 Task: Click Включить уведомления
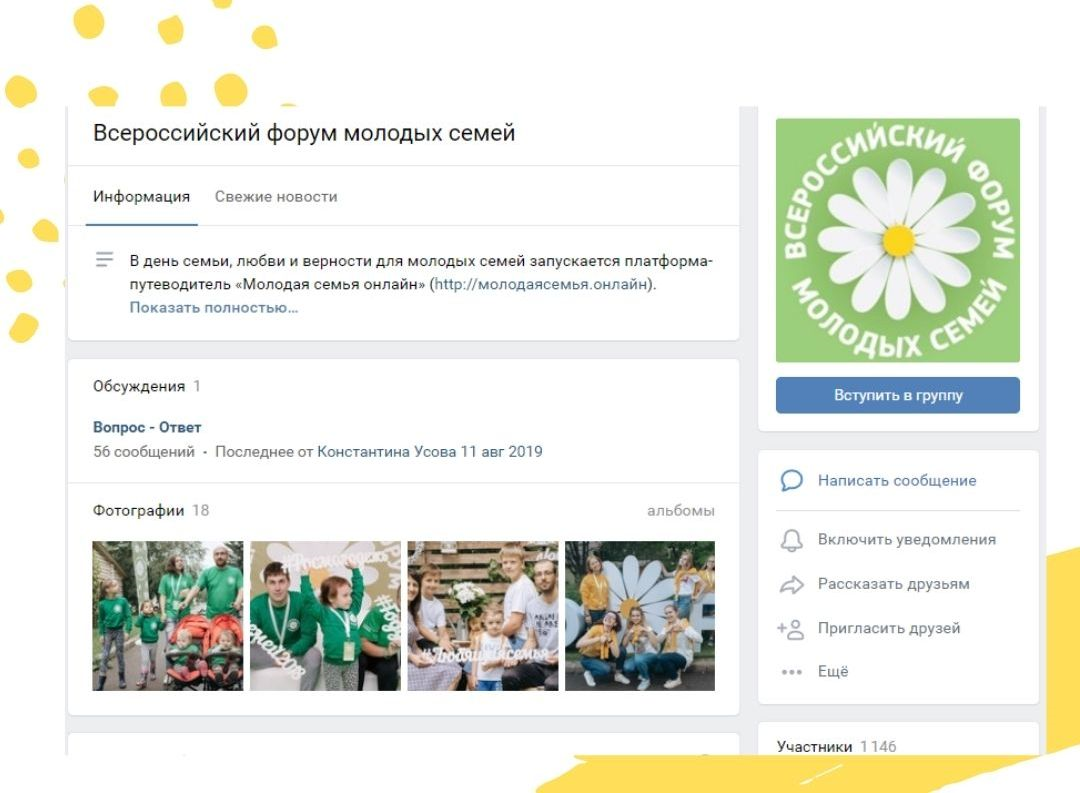(906, 539)
